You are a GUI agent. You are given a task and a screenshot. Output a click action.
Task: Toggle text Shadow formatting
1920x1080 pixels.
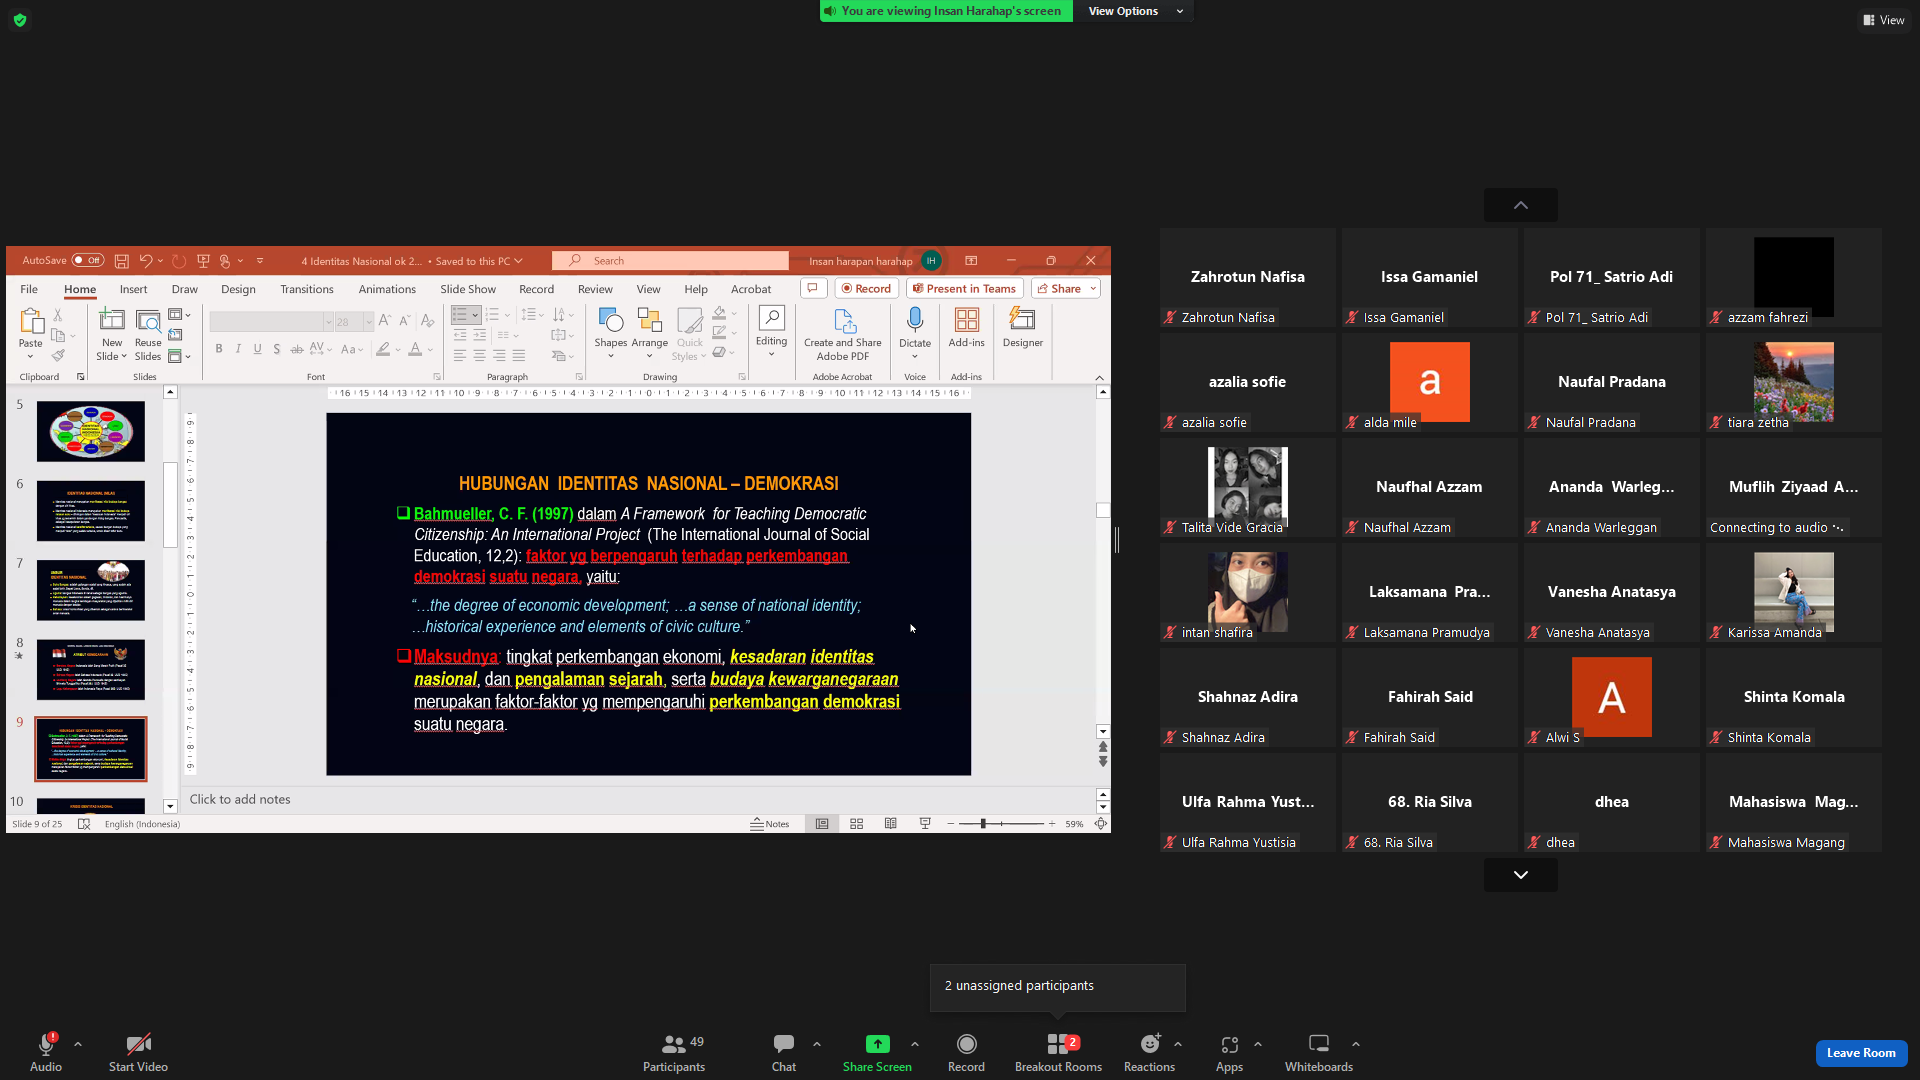(x=277, y=349)
